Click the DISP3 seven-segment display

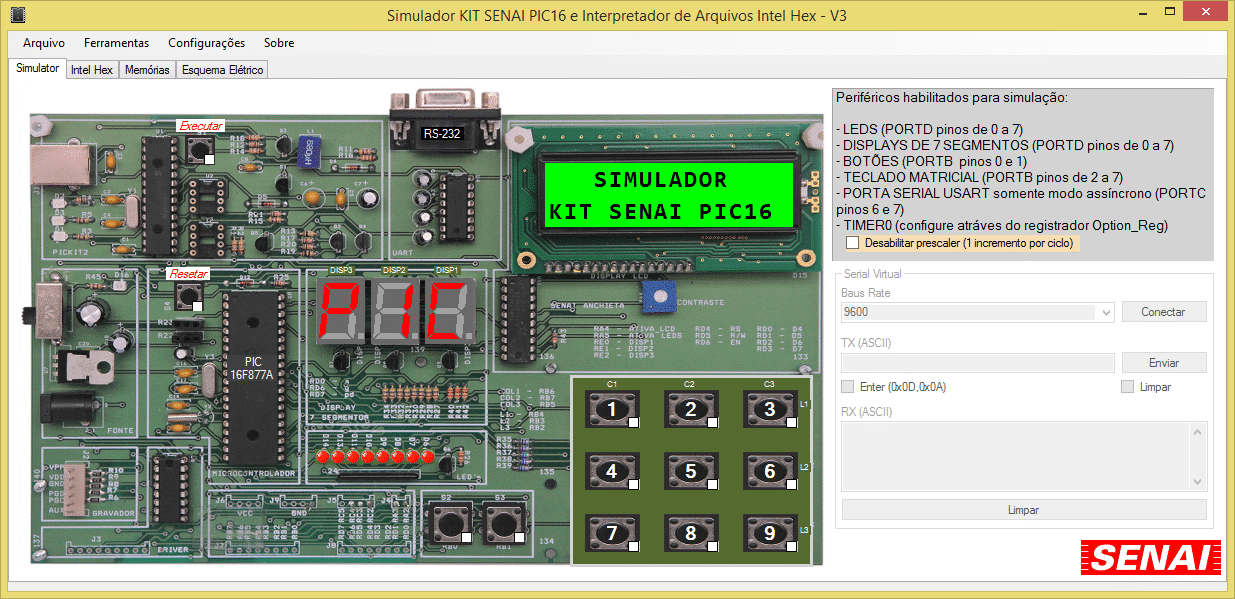tap(339, 310)
